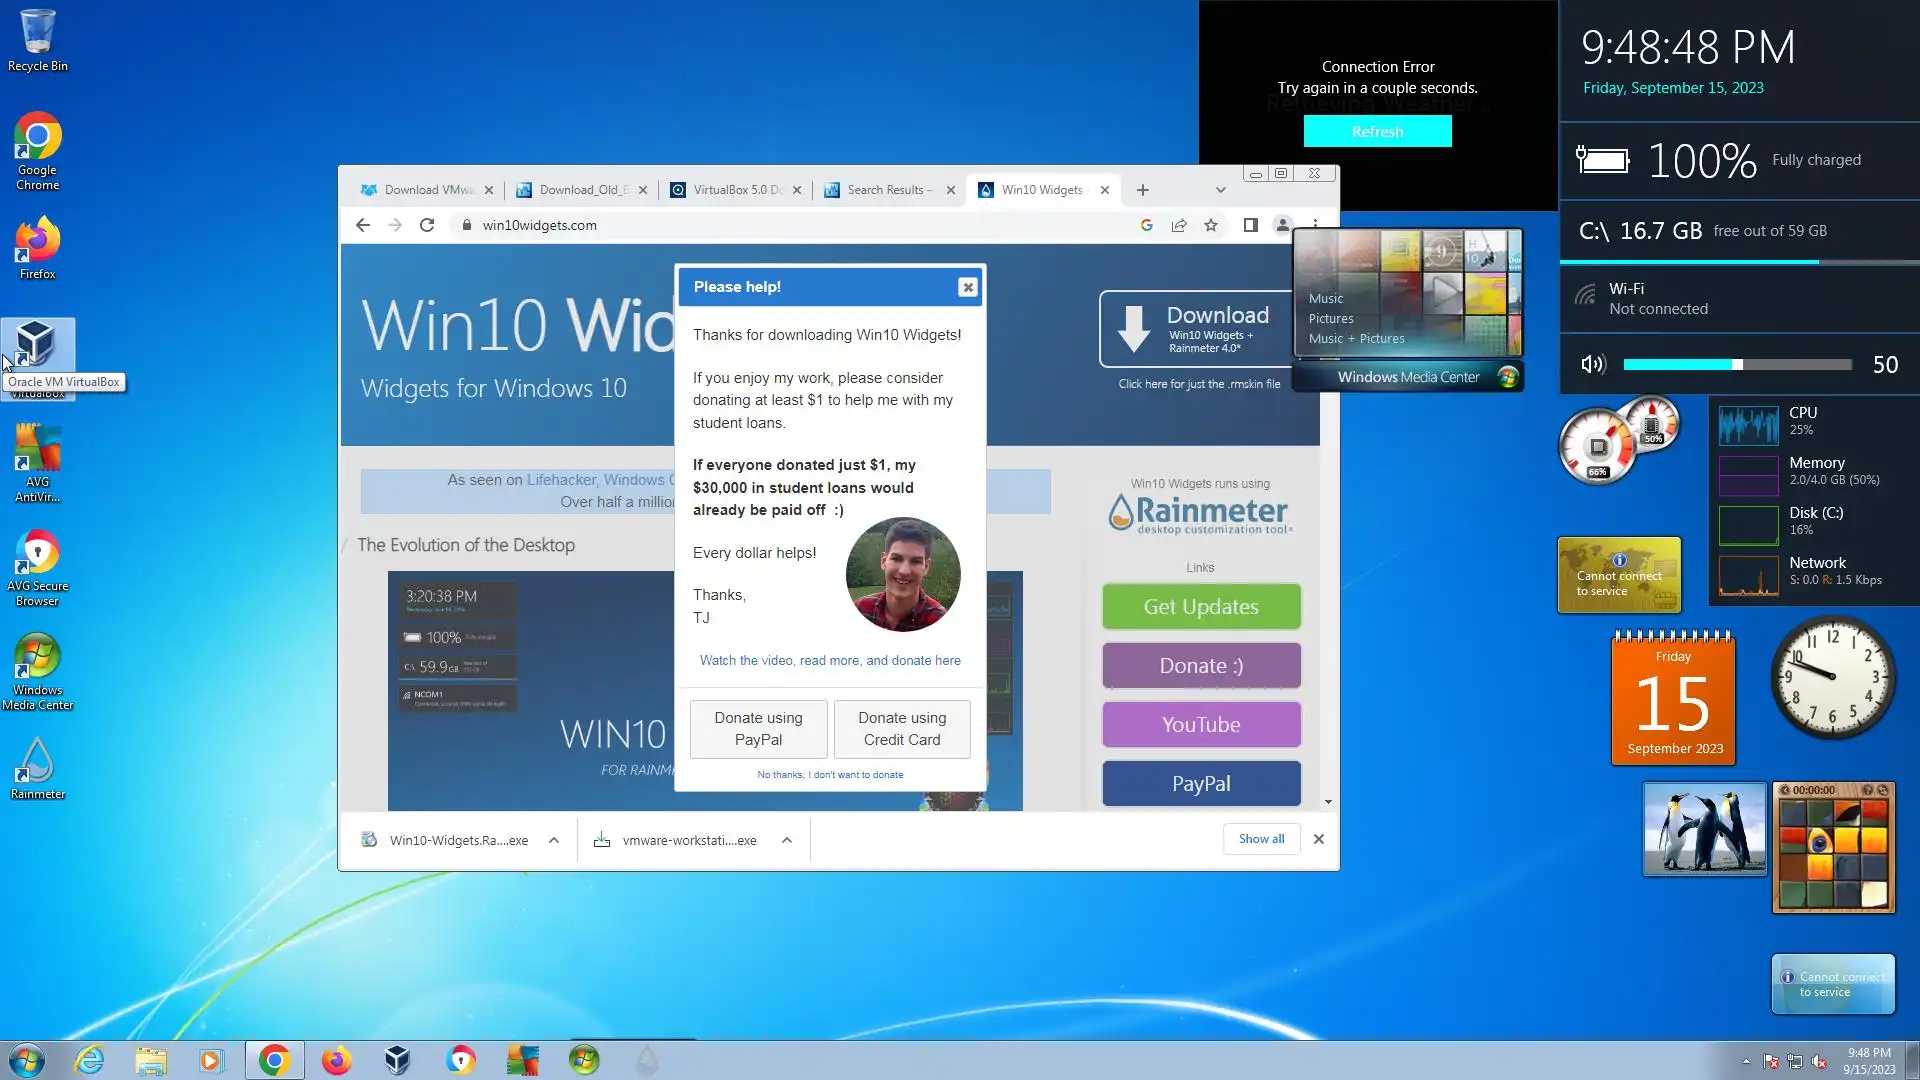
Task: Expand Win10-Widgets download options chevron
Action: click(554, 840)
